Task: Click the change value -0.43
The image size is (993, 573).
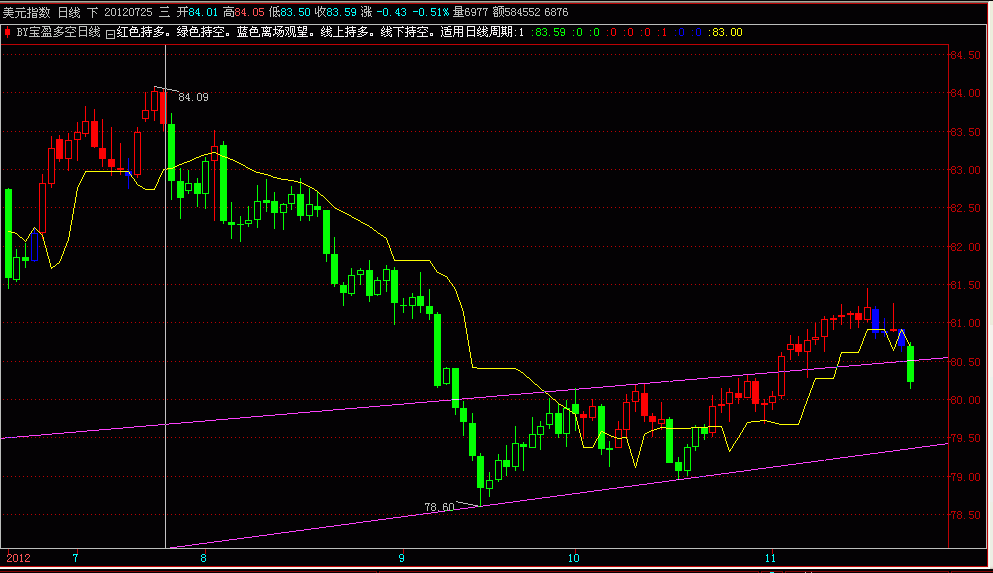Action: [391, 12]
